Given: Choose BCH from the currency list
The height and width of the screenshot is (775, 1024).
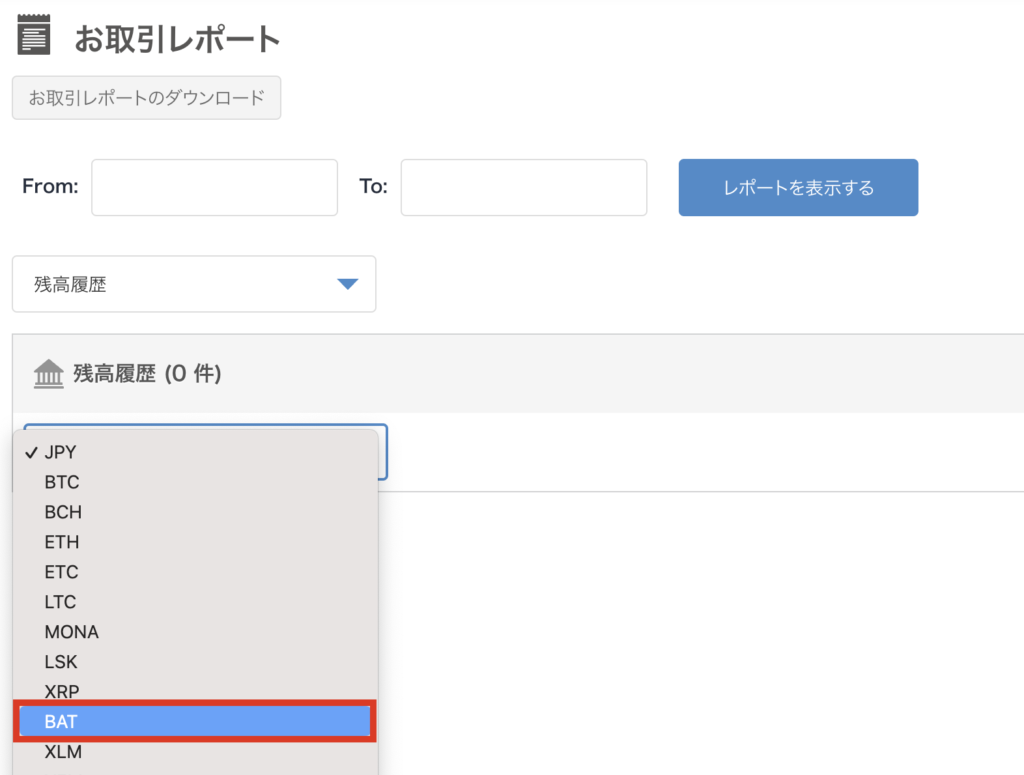Looking at the screenshot, I should (x=195, y=512).
